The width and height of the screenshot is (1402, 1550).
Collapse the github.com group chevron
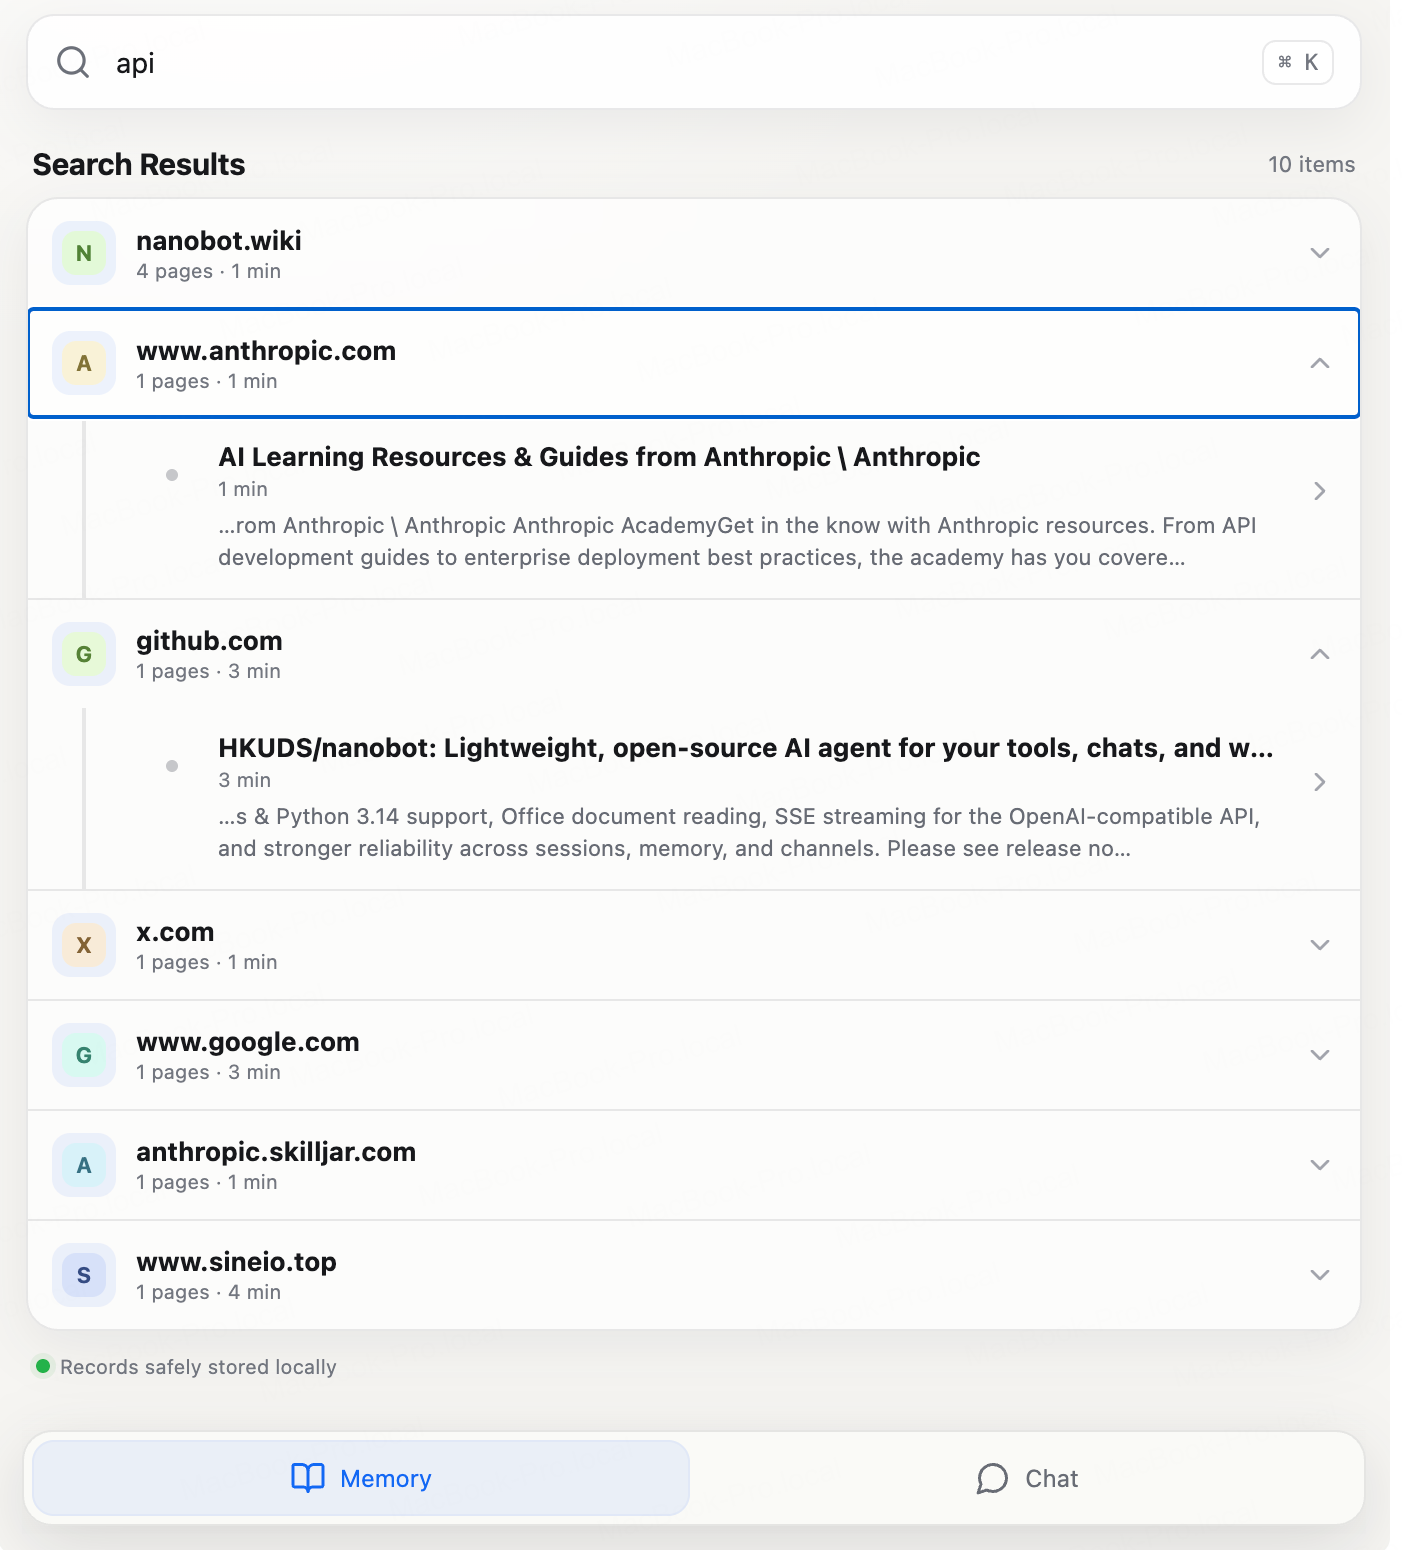click(x=1320, y=654)
